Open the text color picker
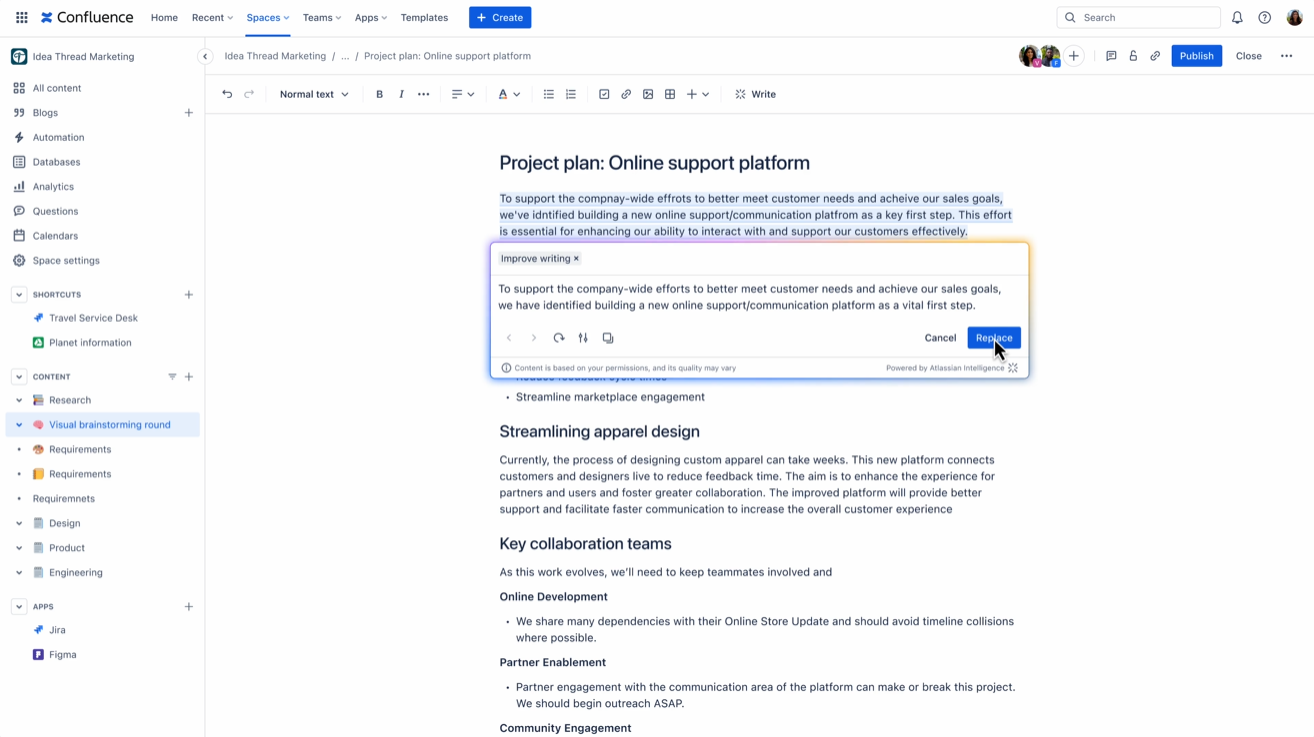This screenshot has height=737, width=1314. pyautogui.click(x=508, y=94)
